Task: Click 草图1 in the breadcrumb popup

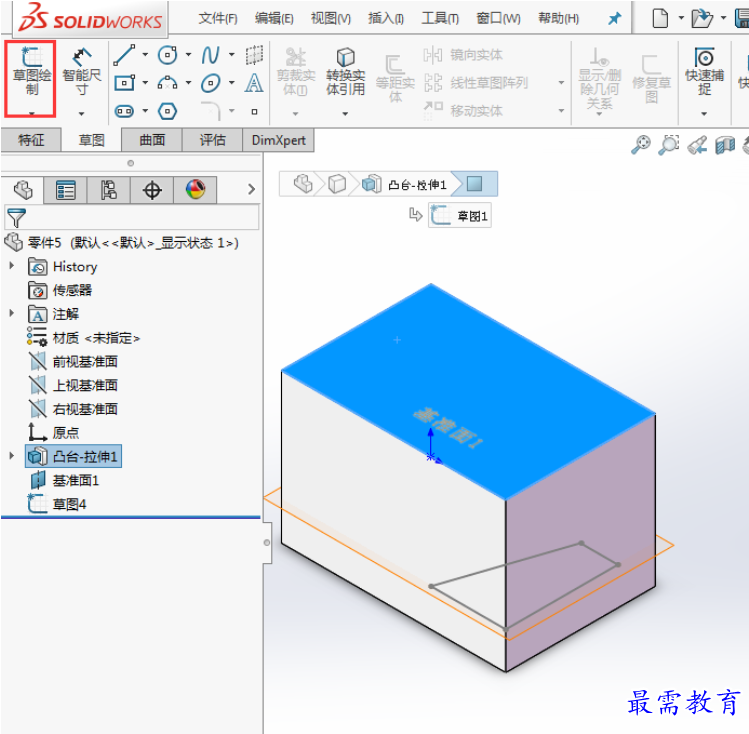Action: (460, 216)
